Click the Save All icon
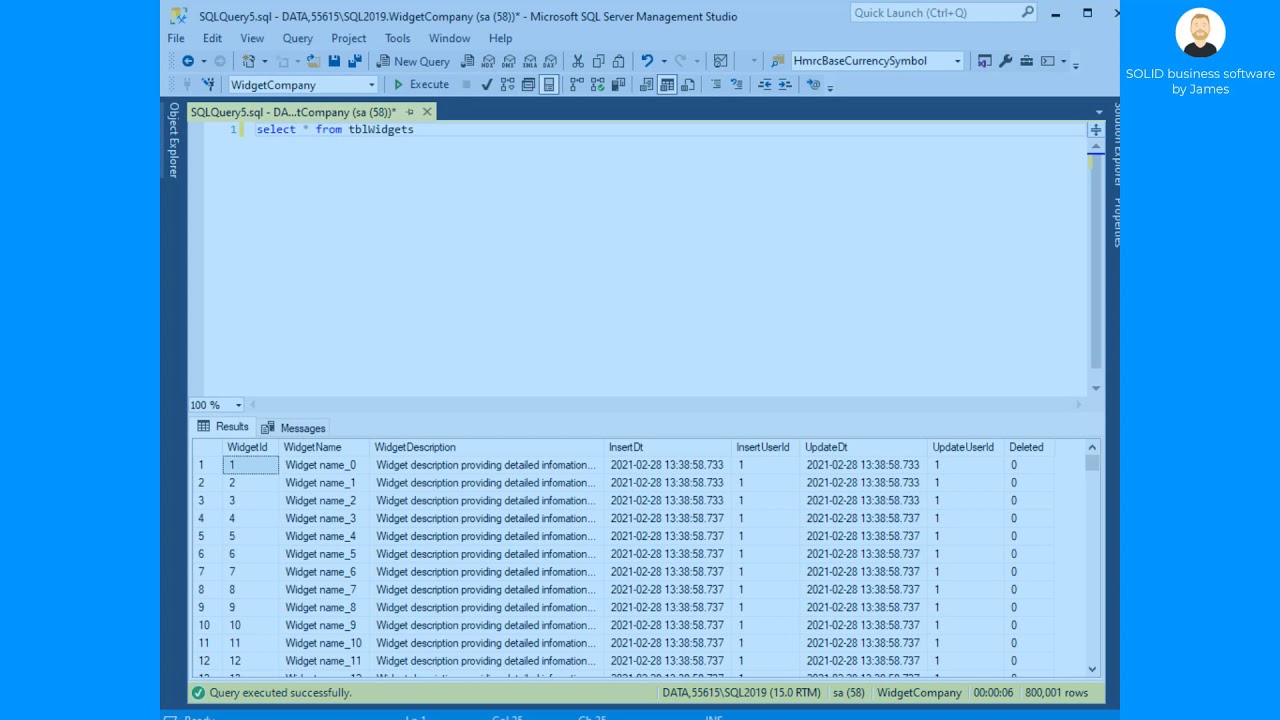The image size is (1280, 720). pos(354,61)
